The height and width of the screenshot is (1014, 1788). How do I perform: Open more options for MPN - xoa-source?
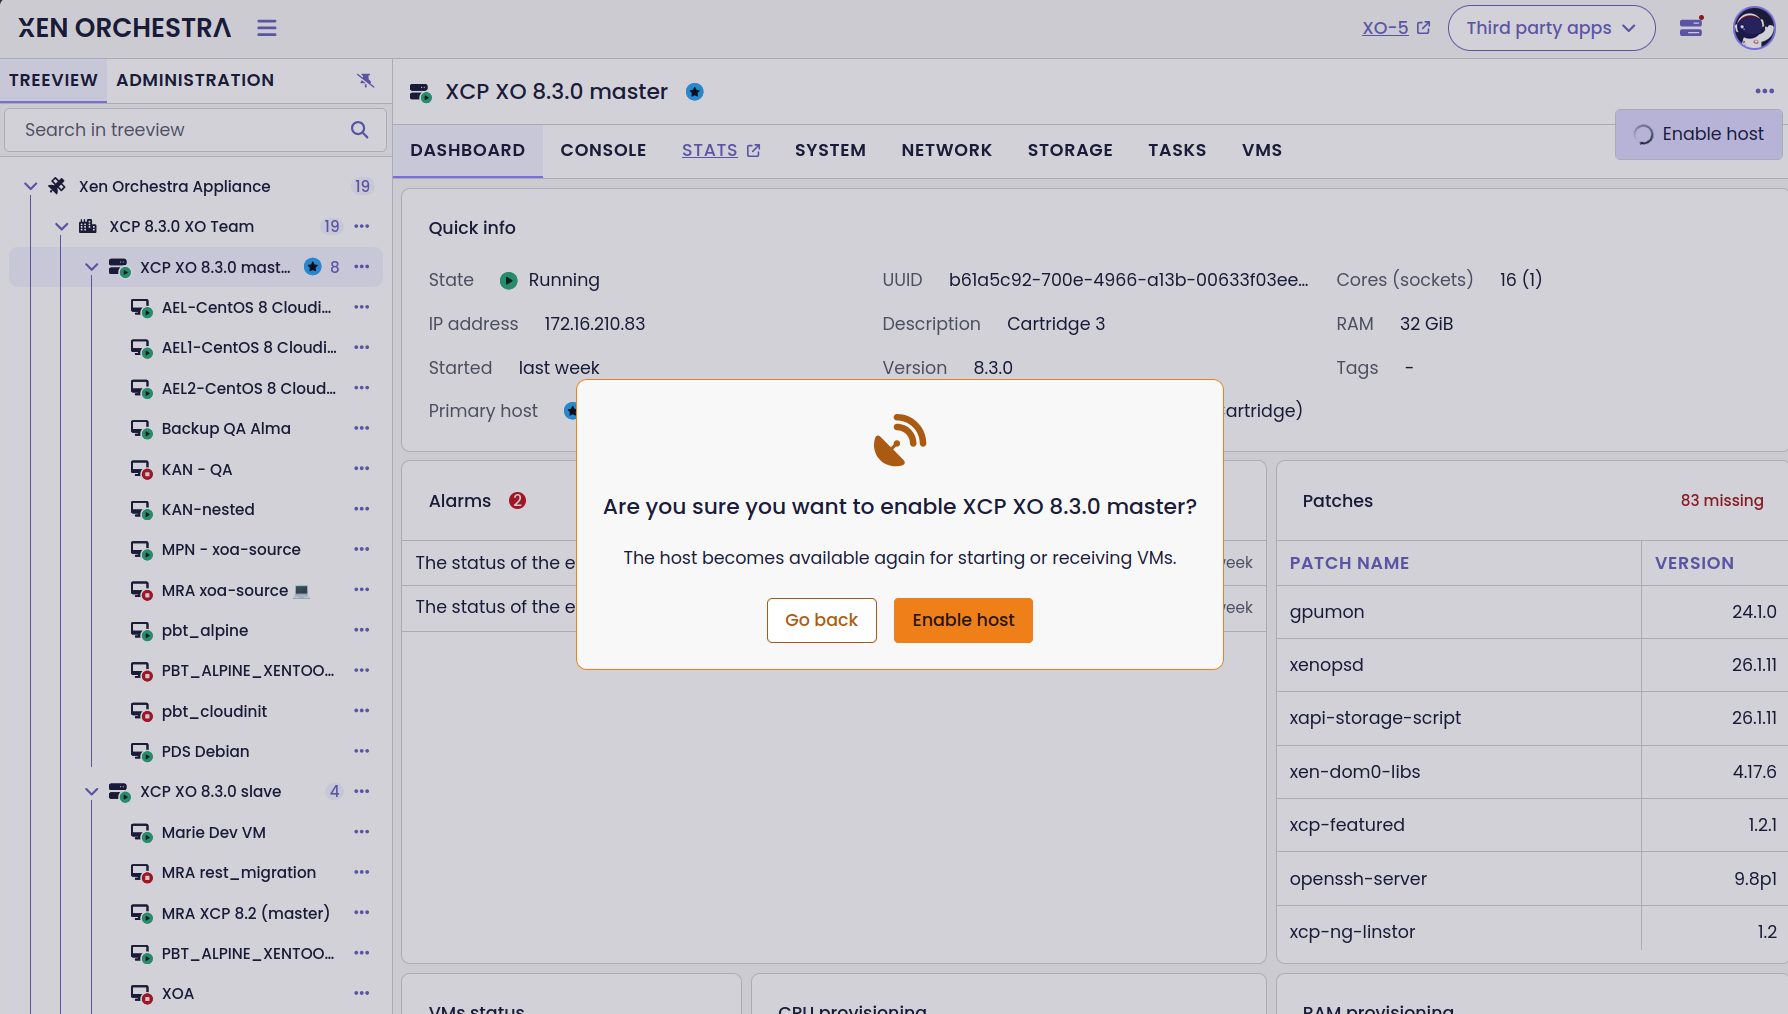(x=362, y=549)
